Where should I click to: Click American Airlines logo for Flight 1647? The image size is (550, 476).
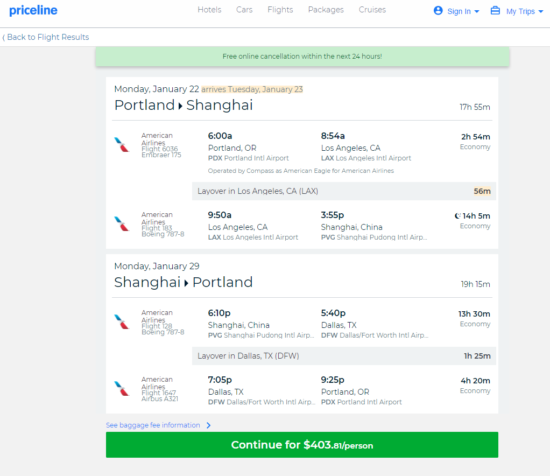pos(122,389)
